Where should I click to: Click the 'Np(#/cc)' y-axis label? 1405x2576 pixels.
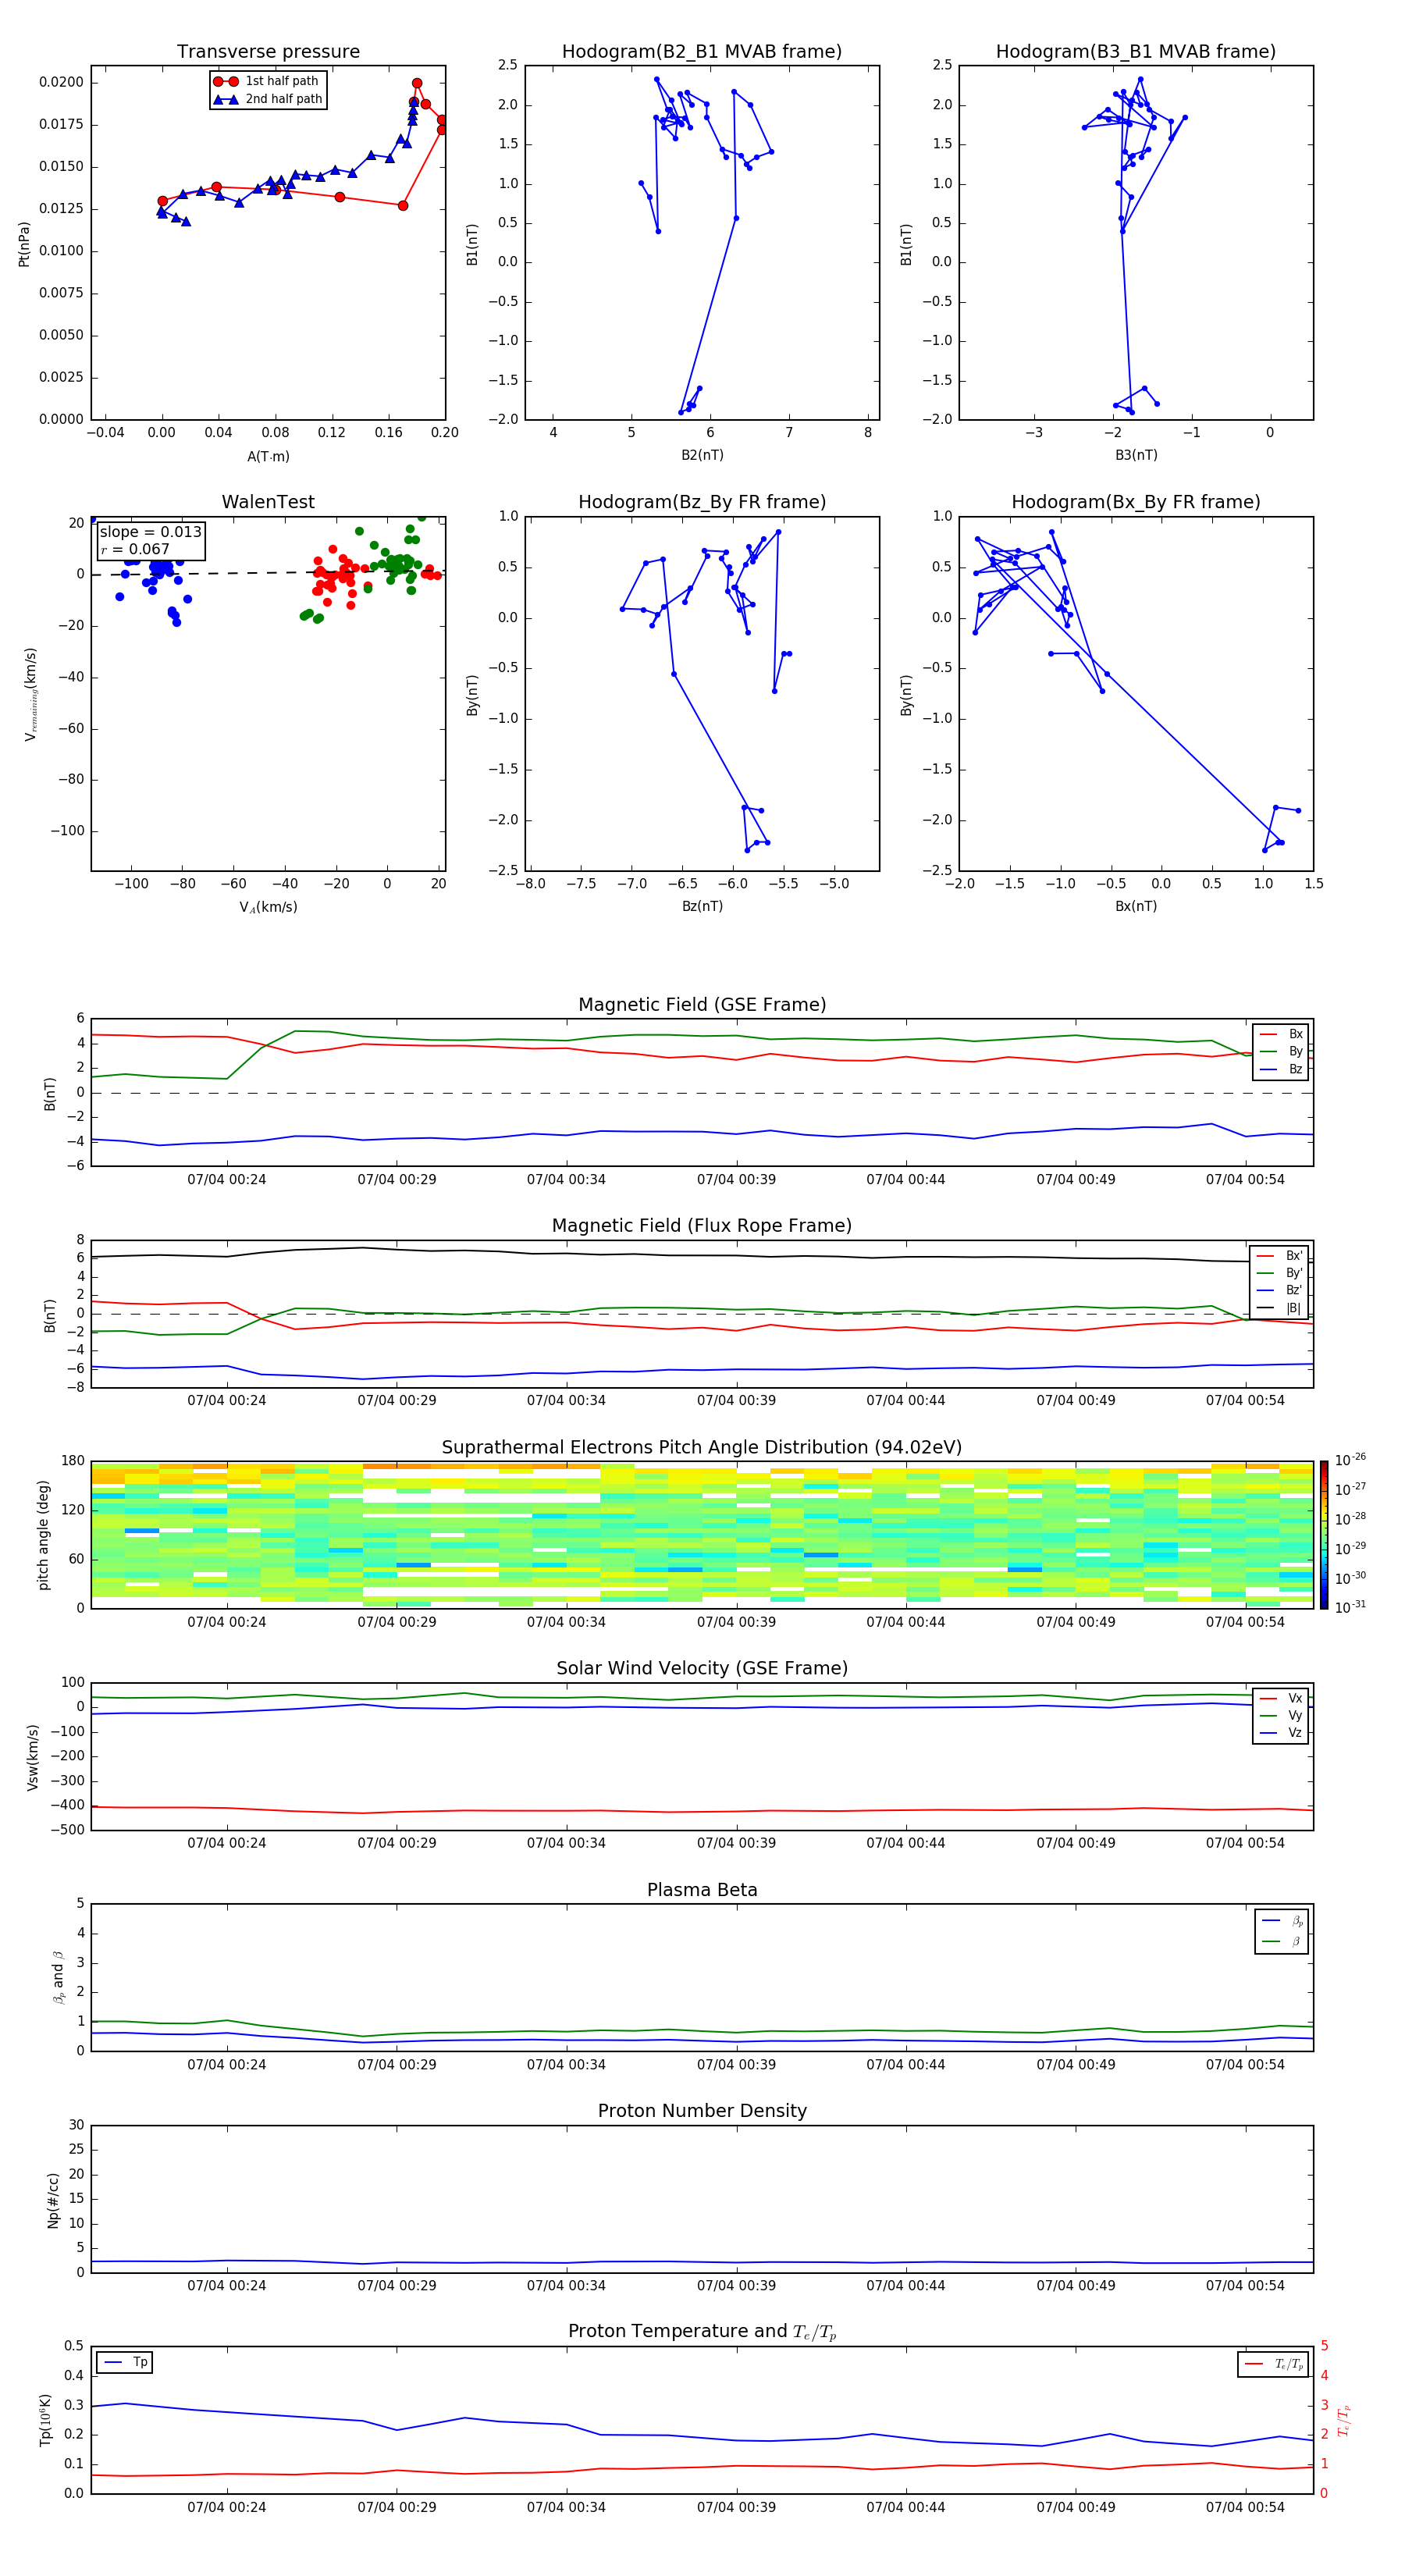pyautogui.click(x=53, y=2200)
